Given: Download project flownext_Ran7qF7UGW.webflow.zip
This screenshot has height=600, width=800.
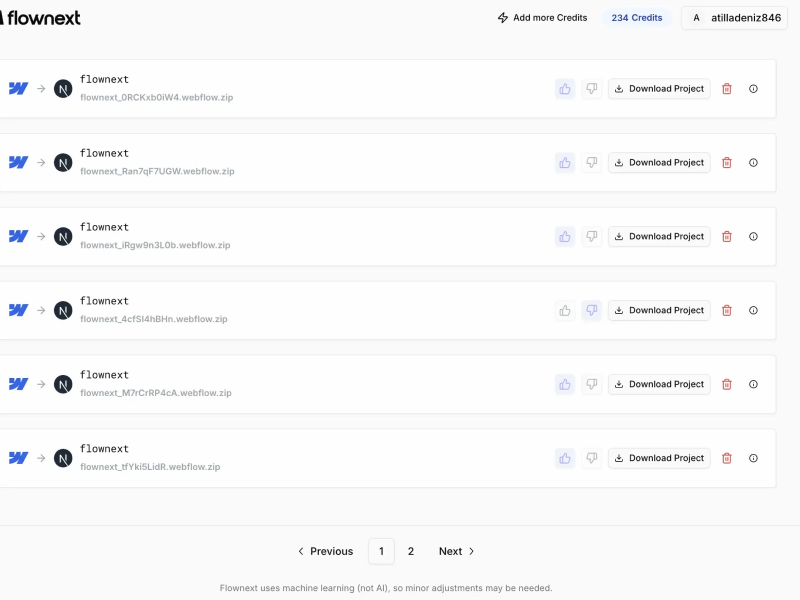Looking at the screenshot, I should pos(659,163).
